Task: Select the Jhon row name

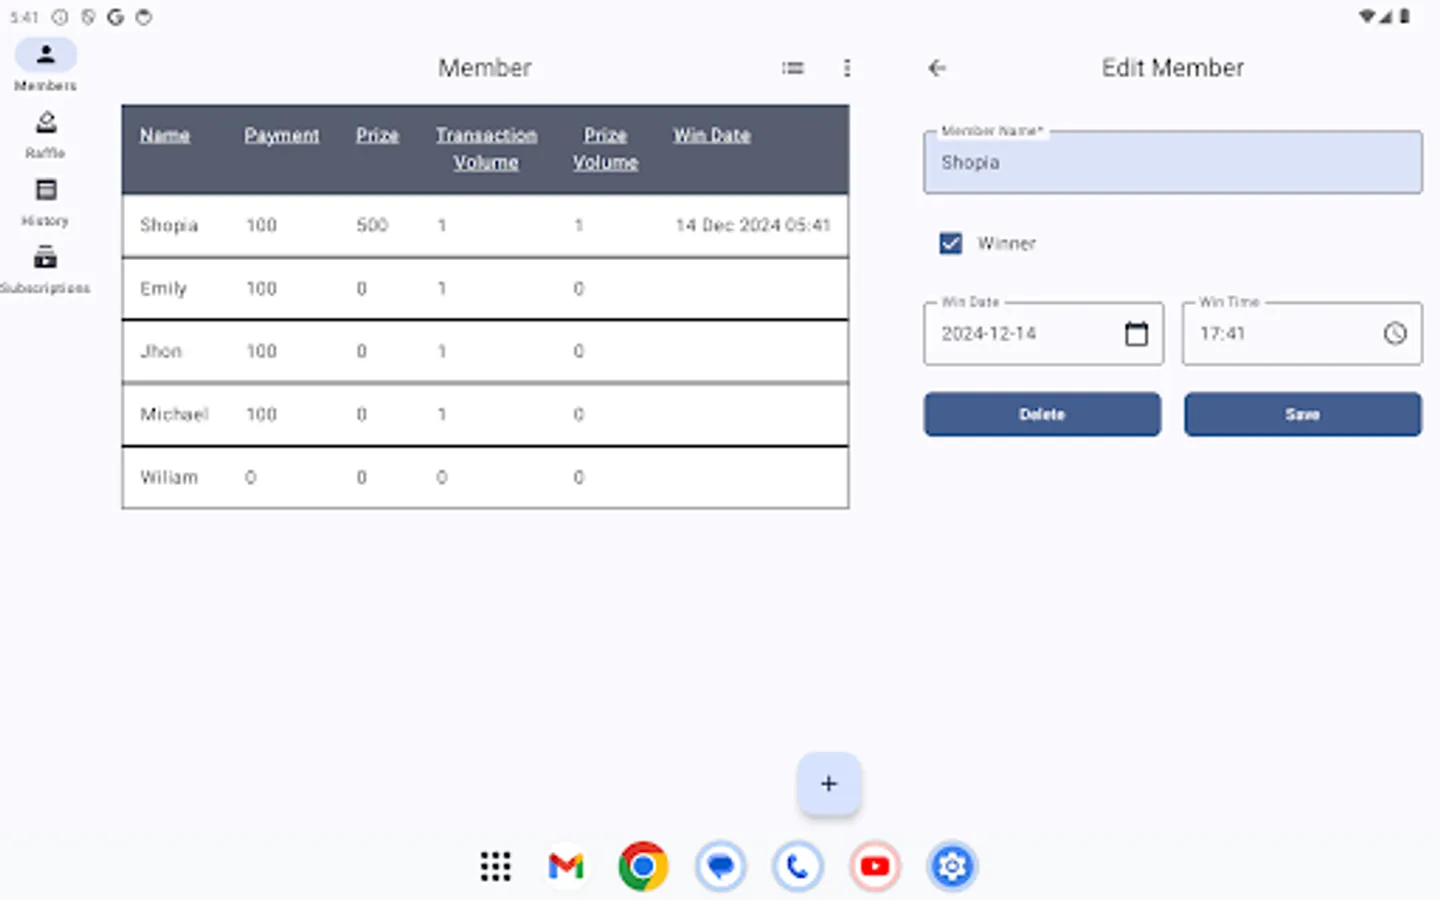Action: [x=161, y=351]
